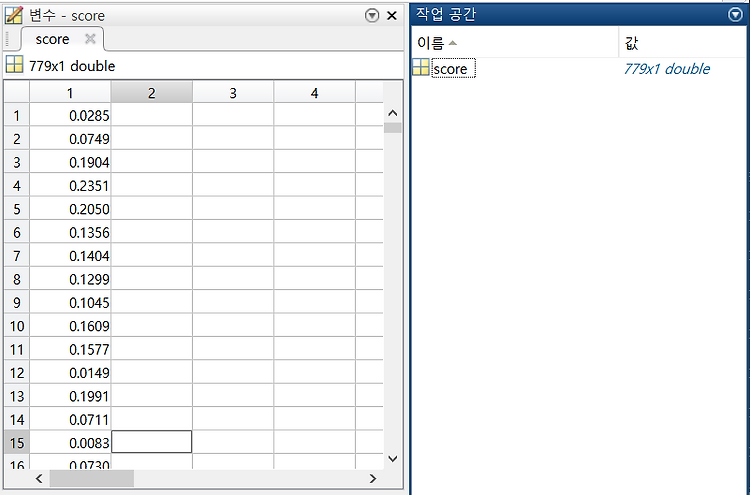Select column header 4
The image size is (750, 495).
pos(314,93)
